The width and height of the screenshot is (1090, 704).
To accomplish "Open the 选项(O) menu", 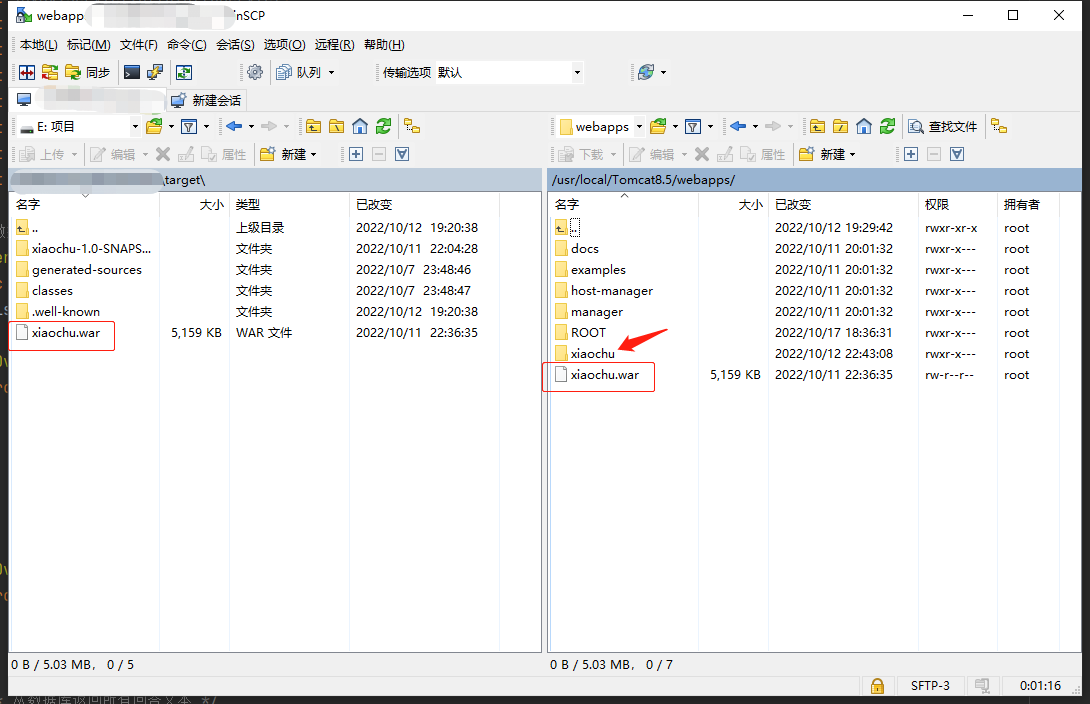I will pos(283,45).
